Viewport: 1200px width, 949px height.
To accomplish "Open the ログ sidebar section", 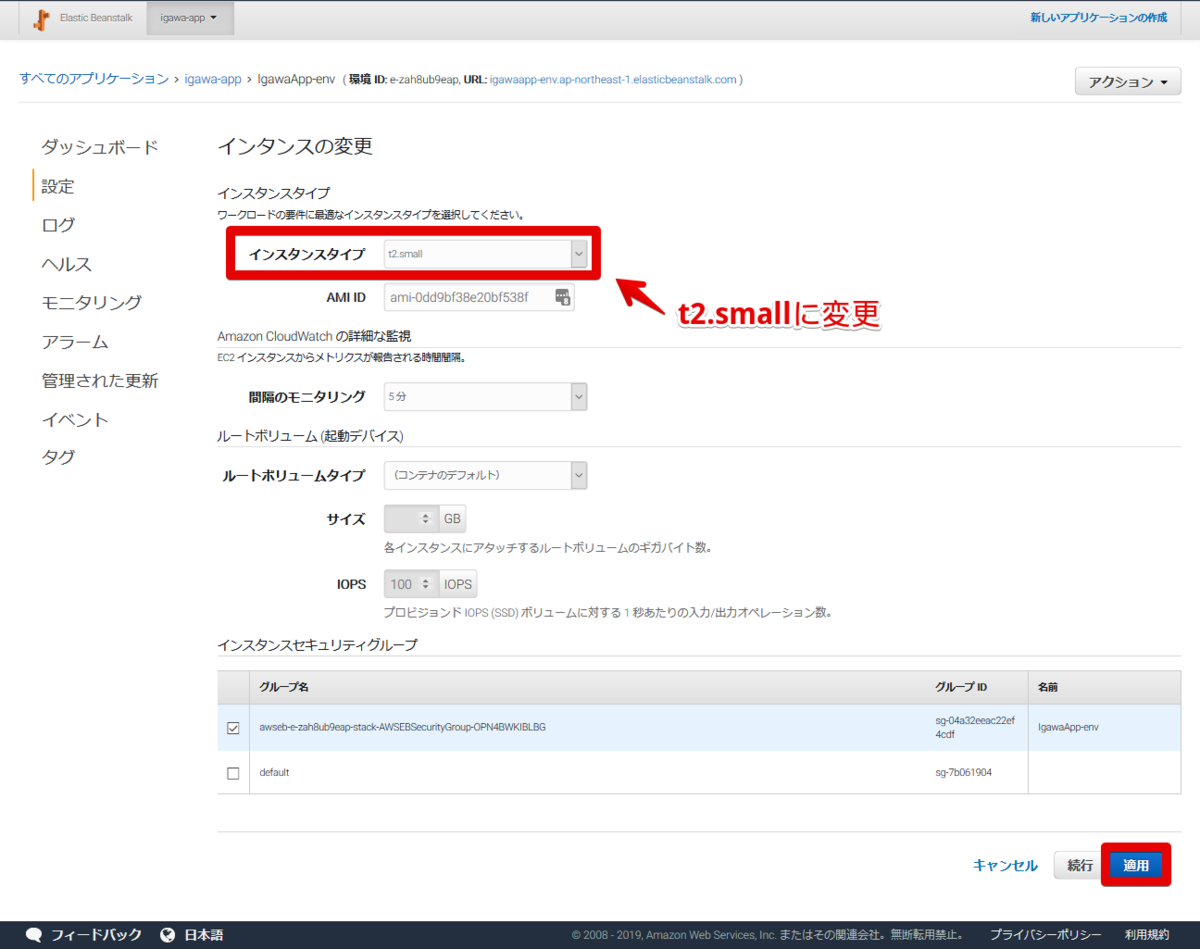I will [57, 225].
